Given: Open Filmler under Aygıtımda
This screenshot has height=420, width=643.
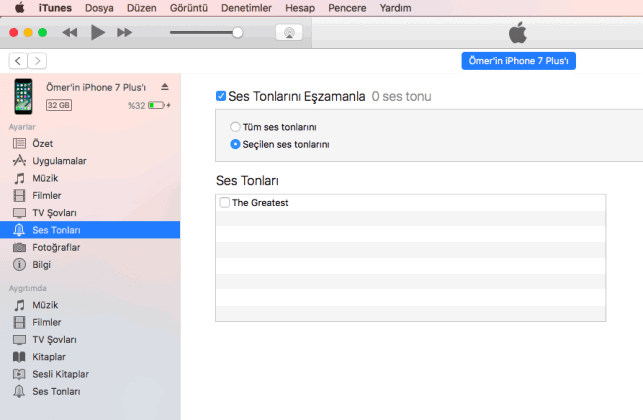Looking at the screenshot, I should point(90,322).
